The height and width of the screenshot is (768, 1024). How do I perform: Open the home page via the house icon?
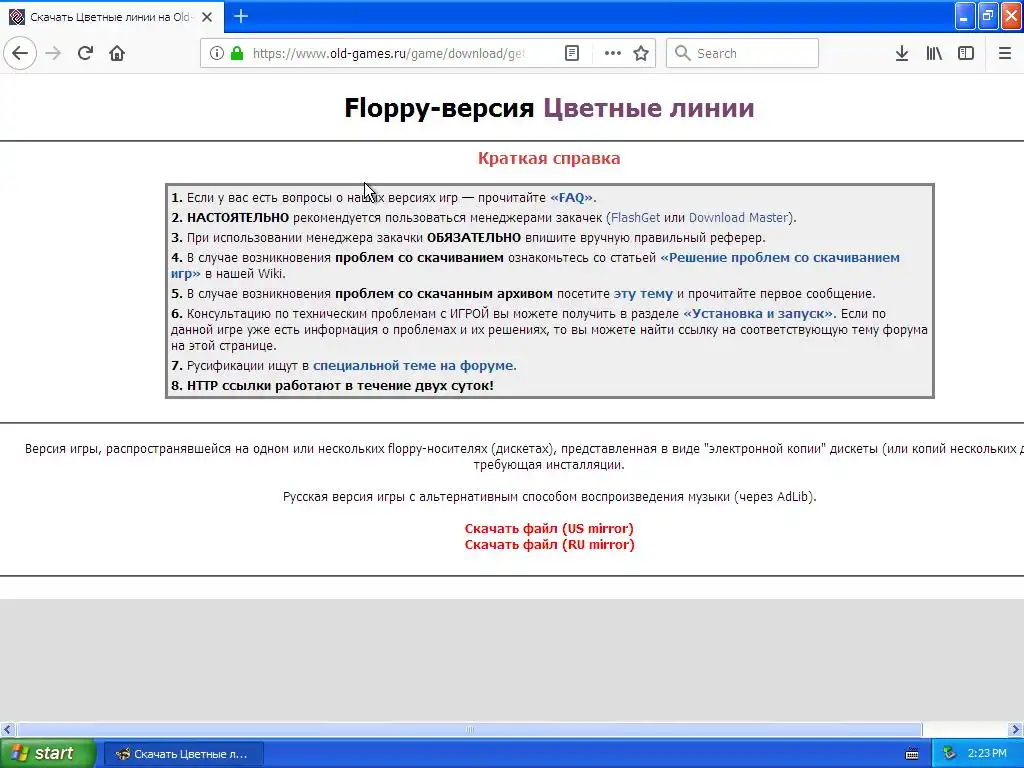tap(117, 53)
